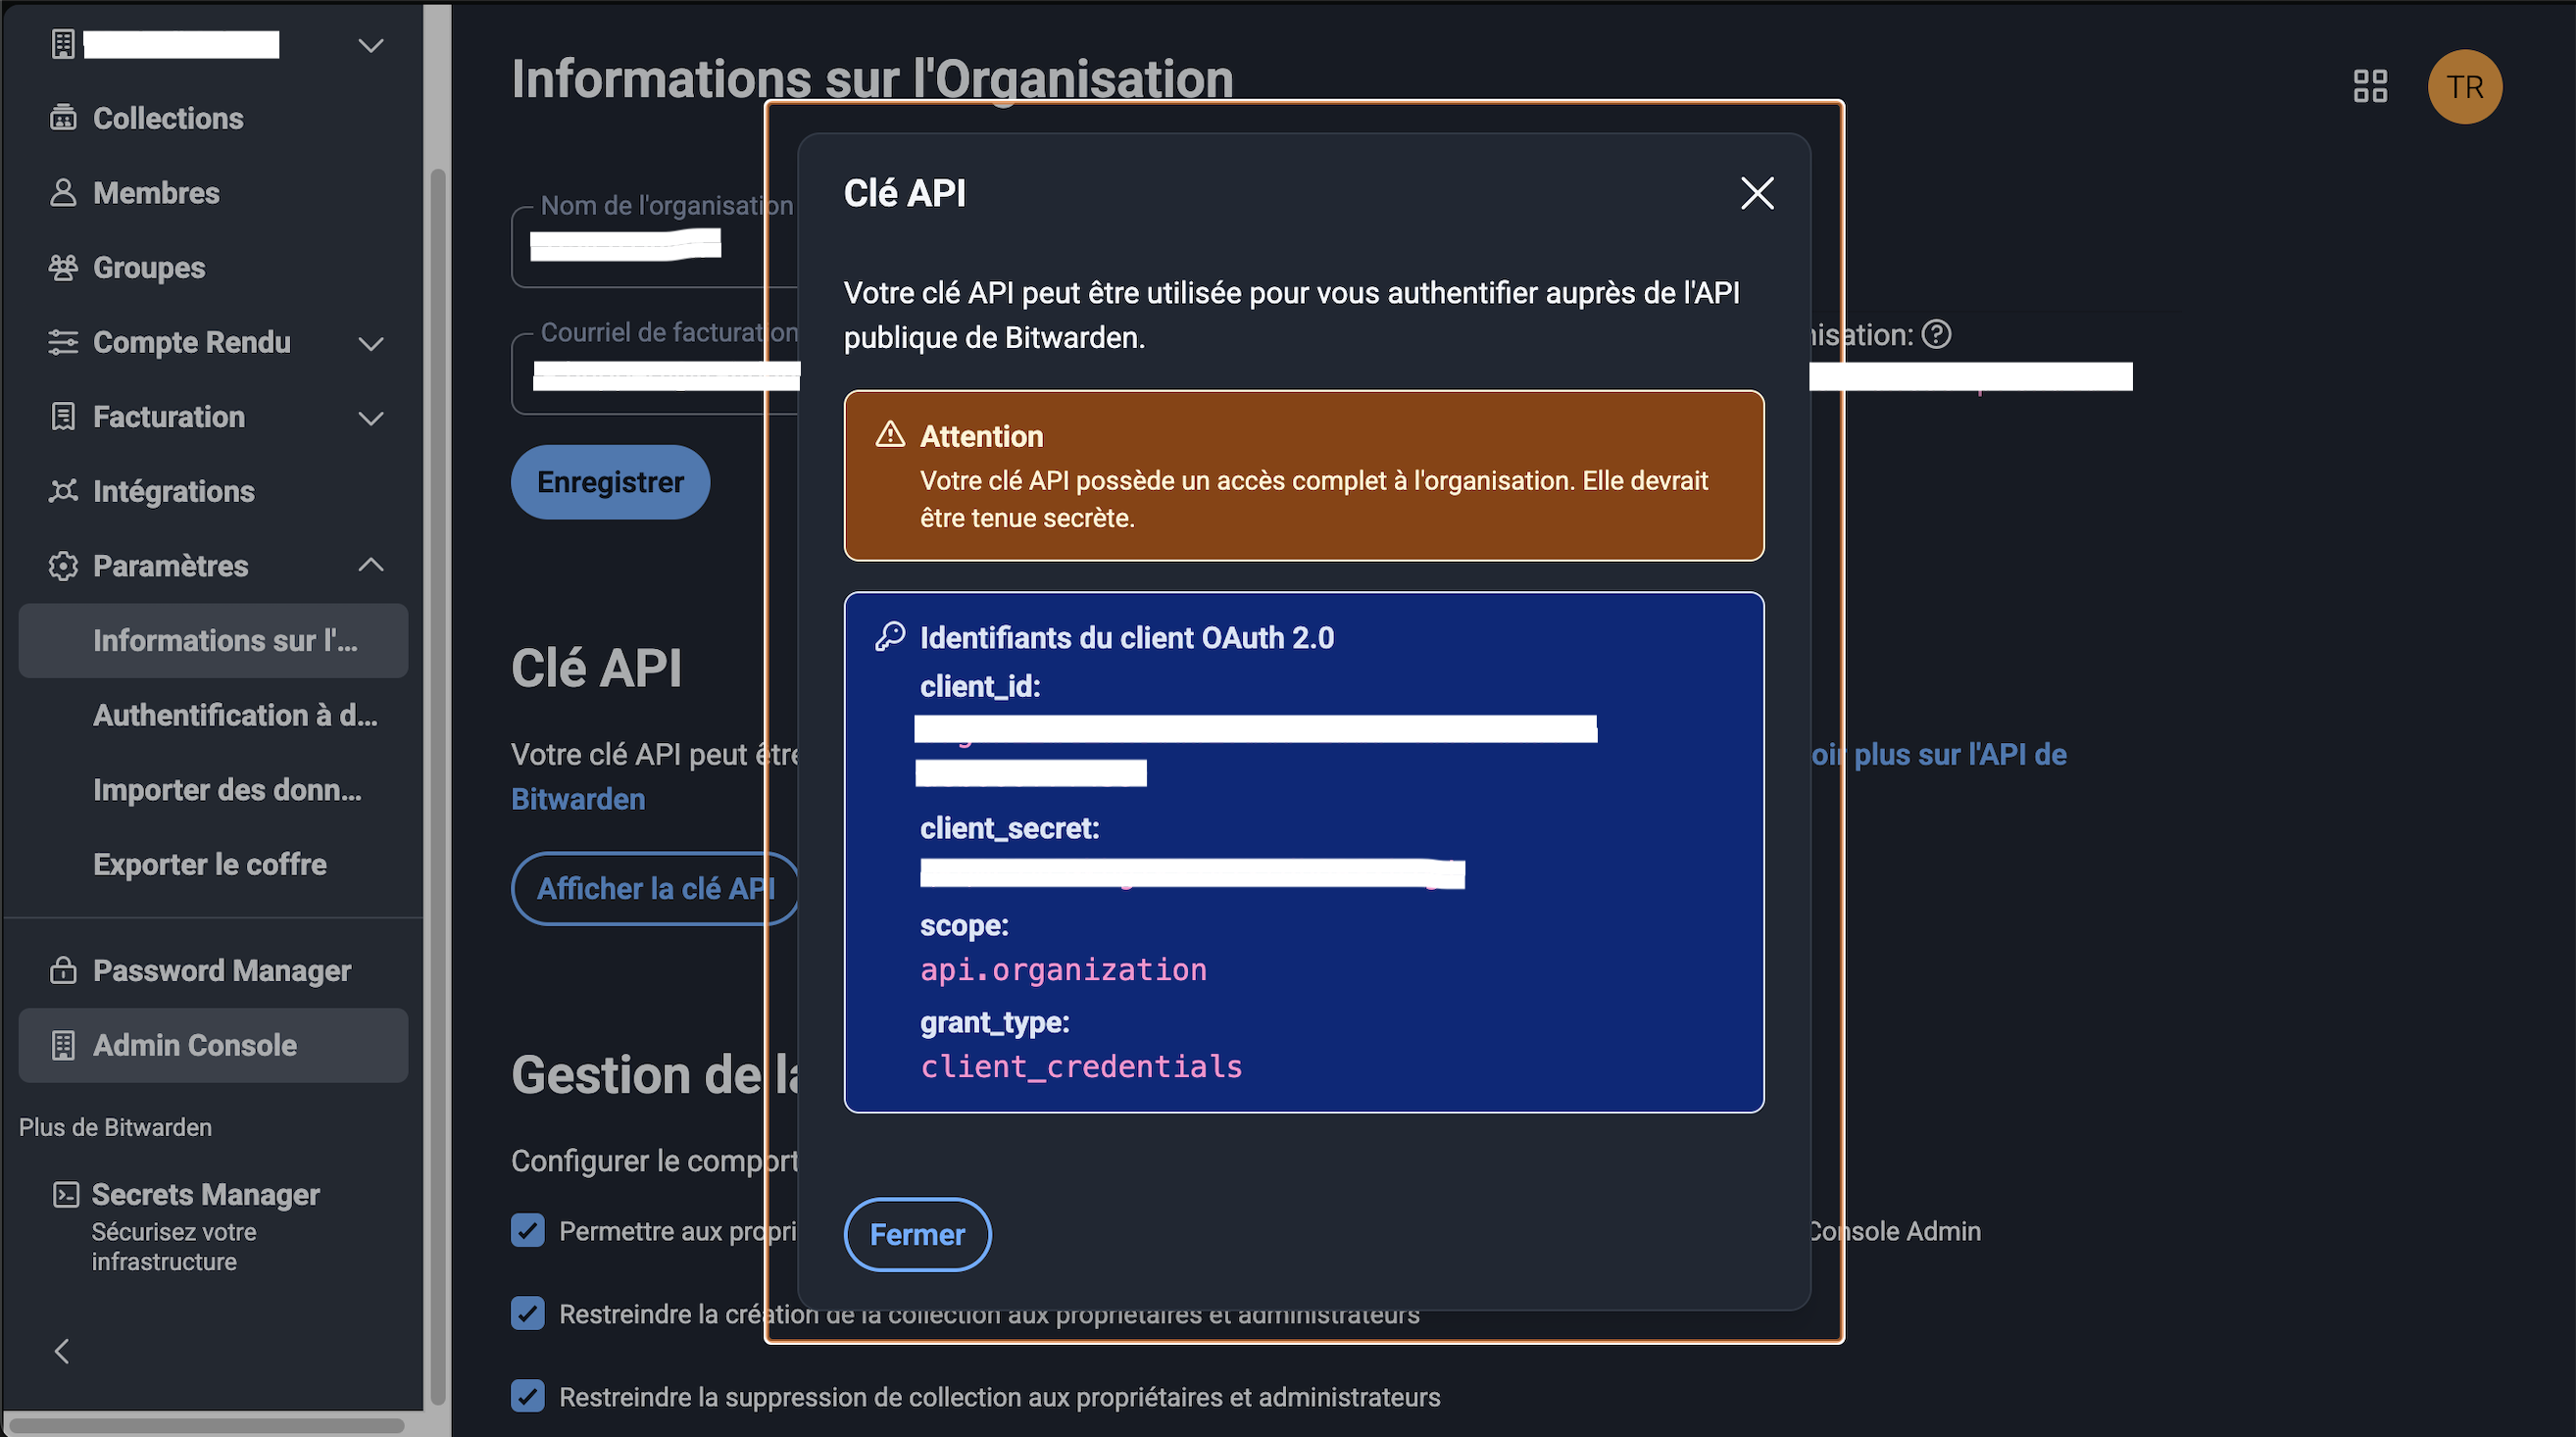Go to Membres in sidebar

(x=156, y=193)
